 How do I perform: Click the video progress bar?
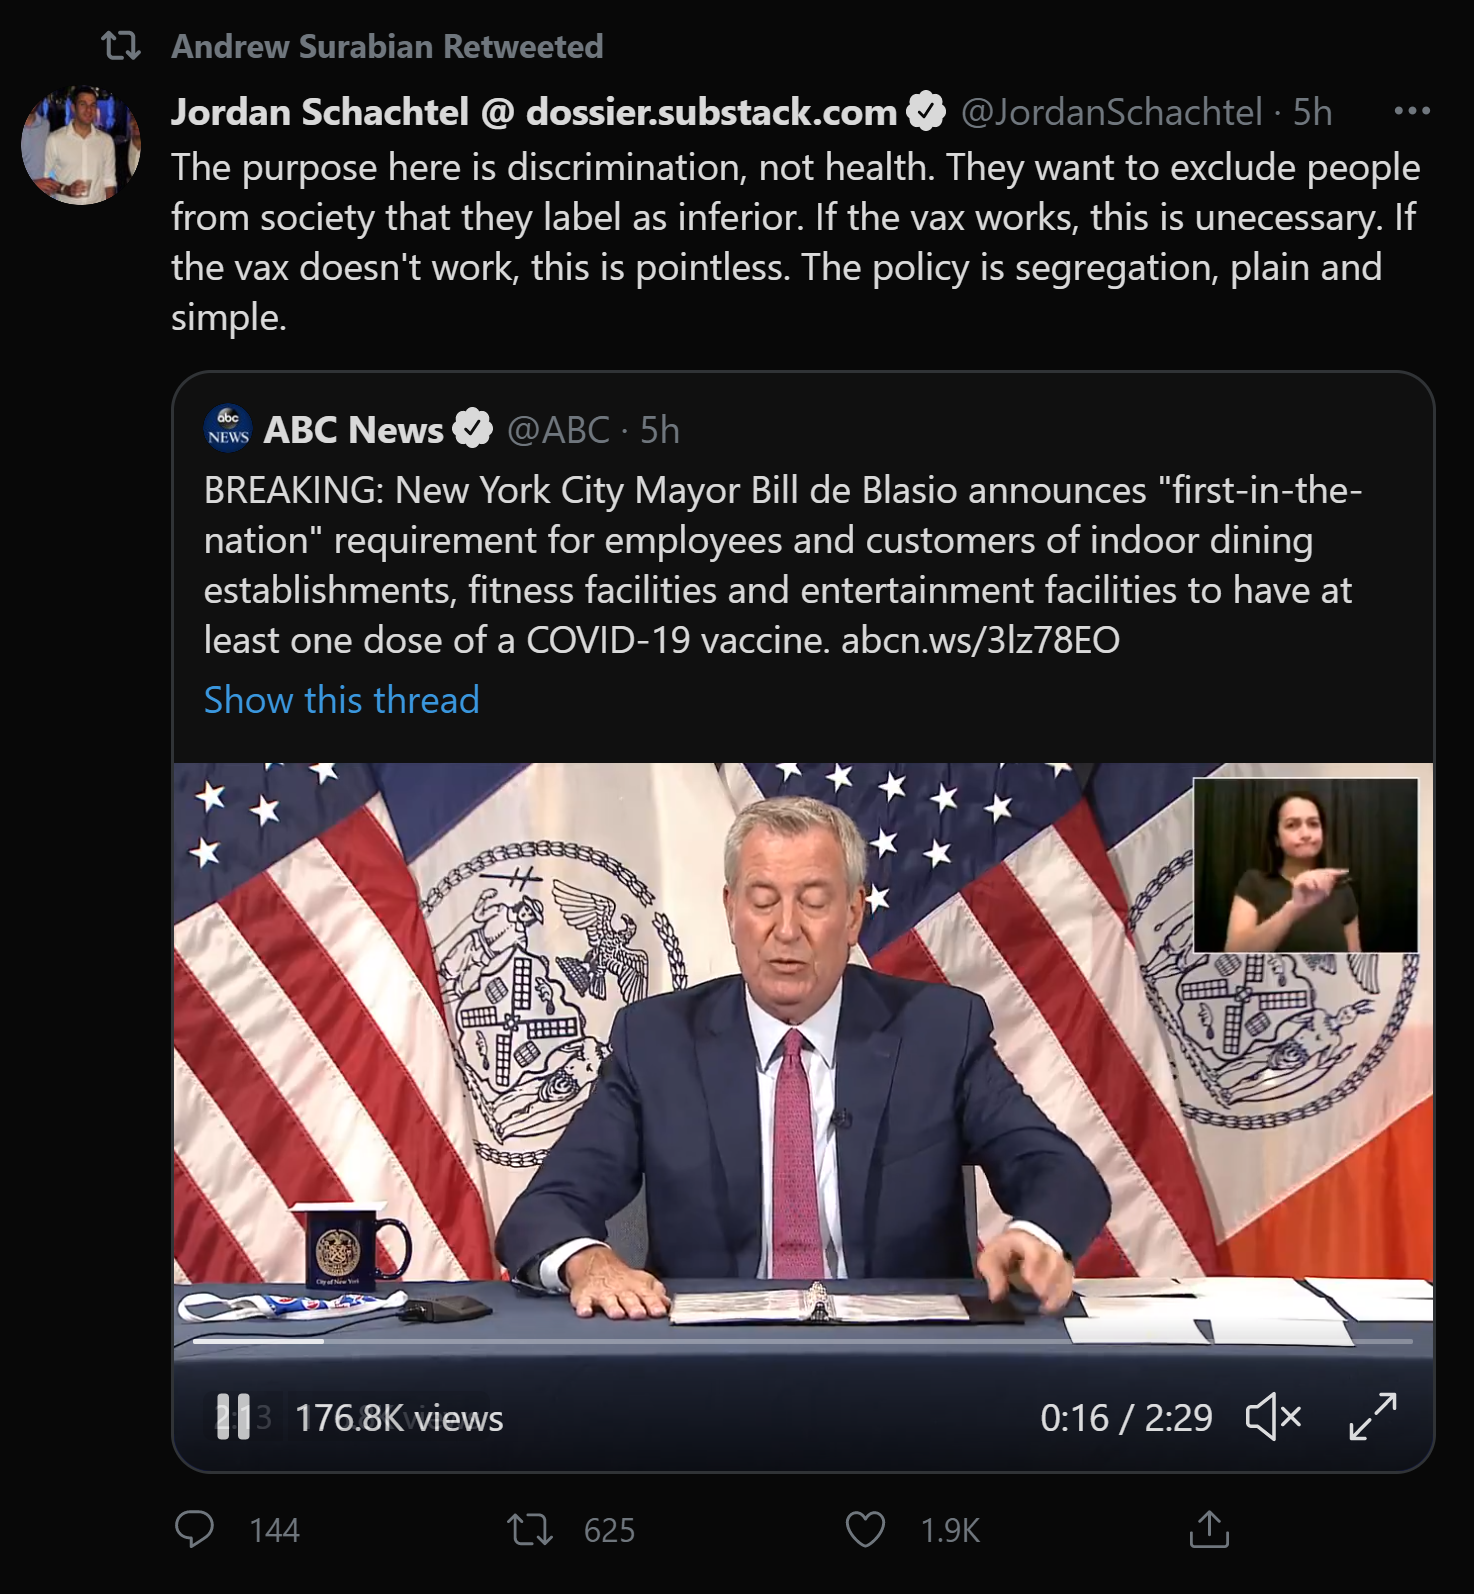tap(802, 1341)
